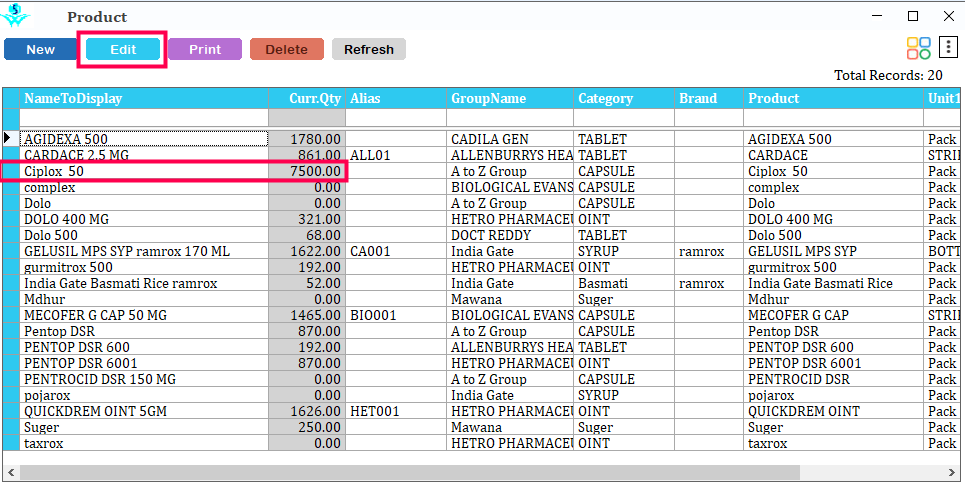Screen dimensions: 965x489
Task: Select the gurmitrox 500 name cell
Action: (x=144, y=267)
